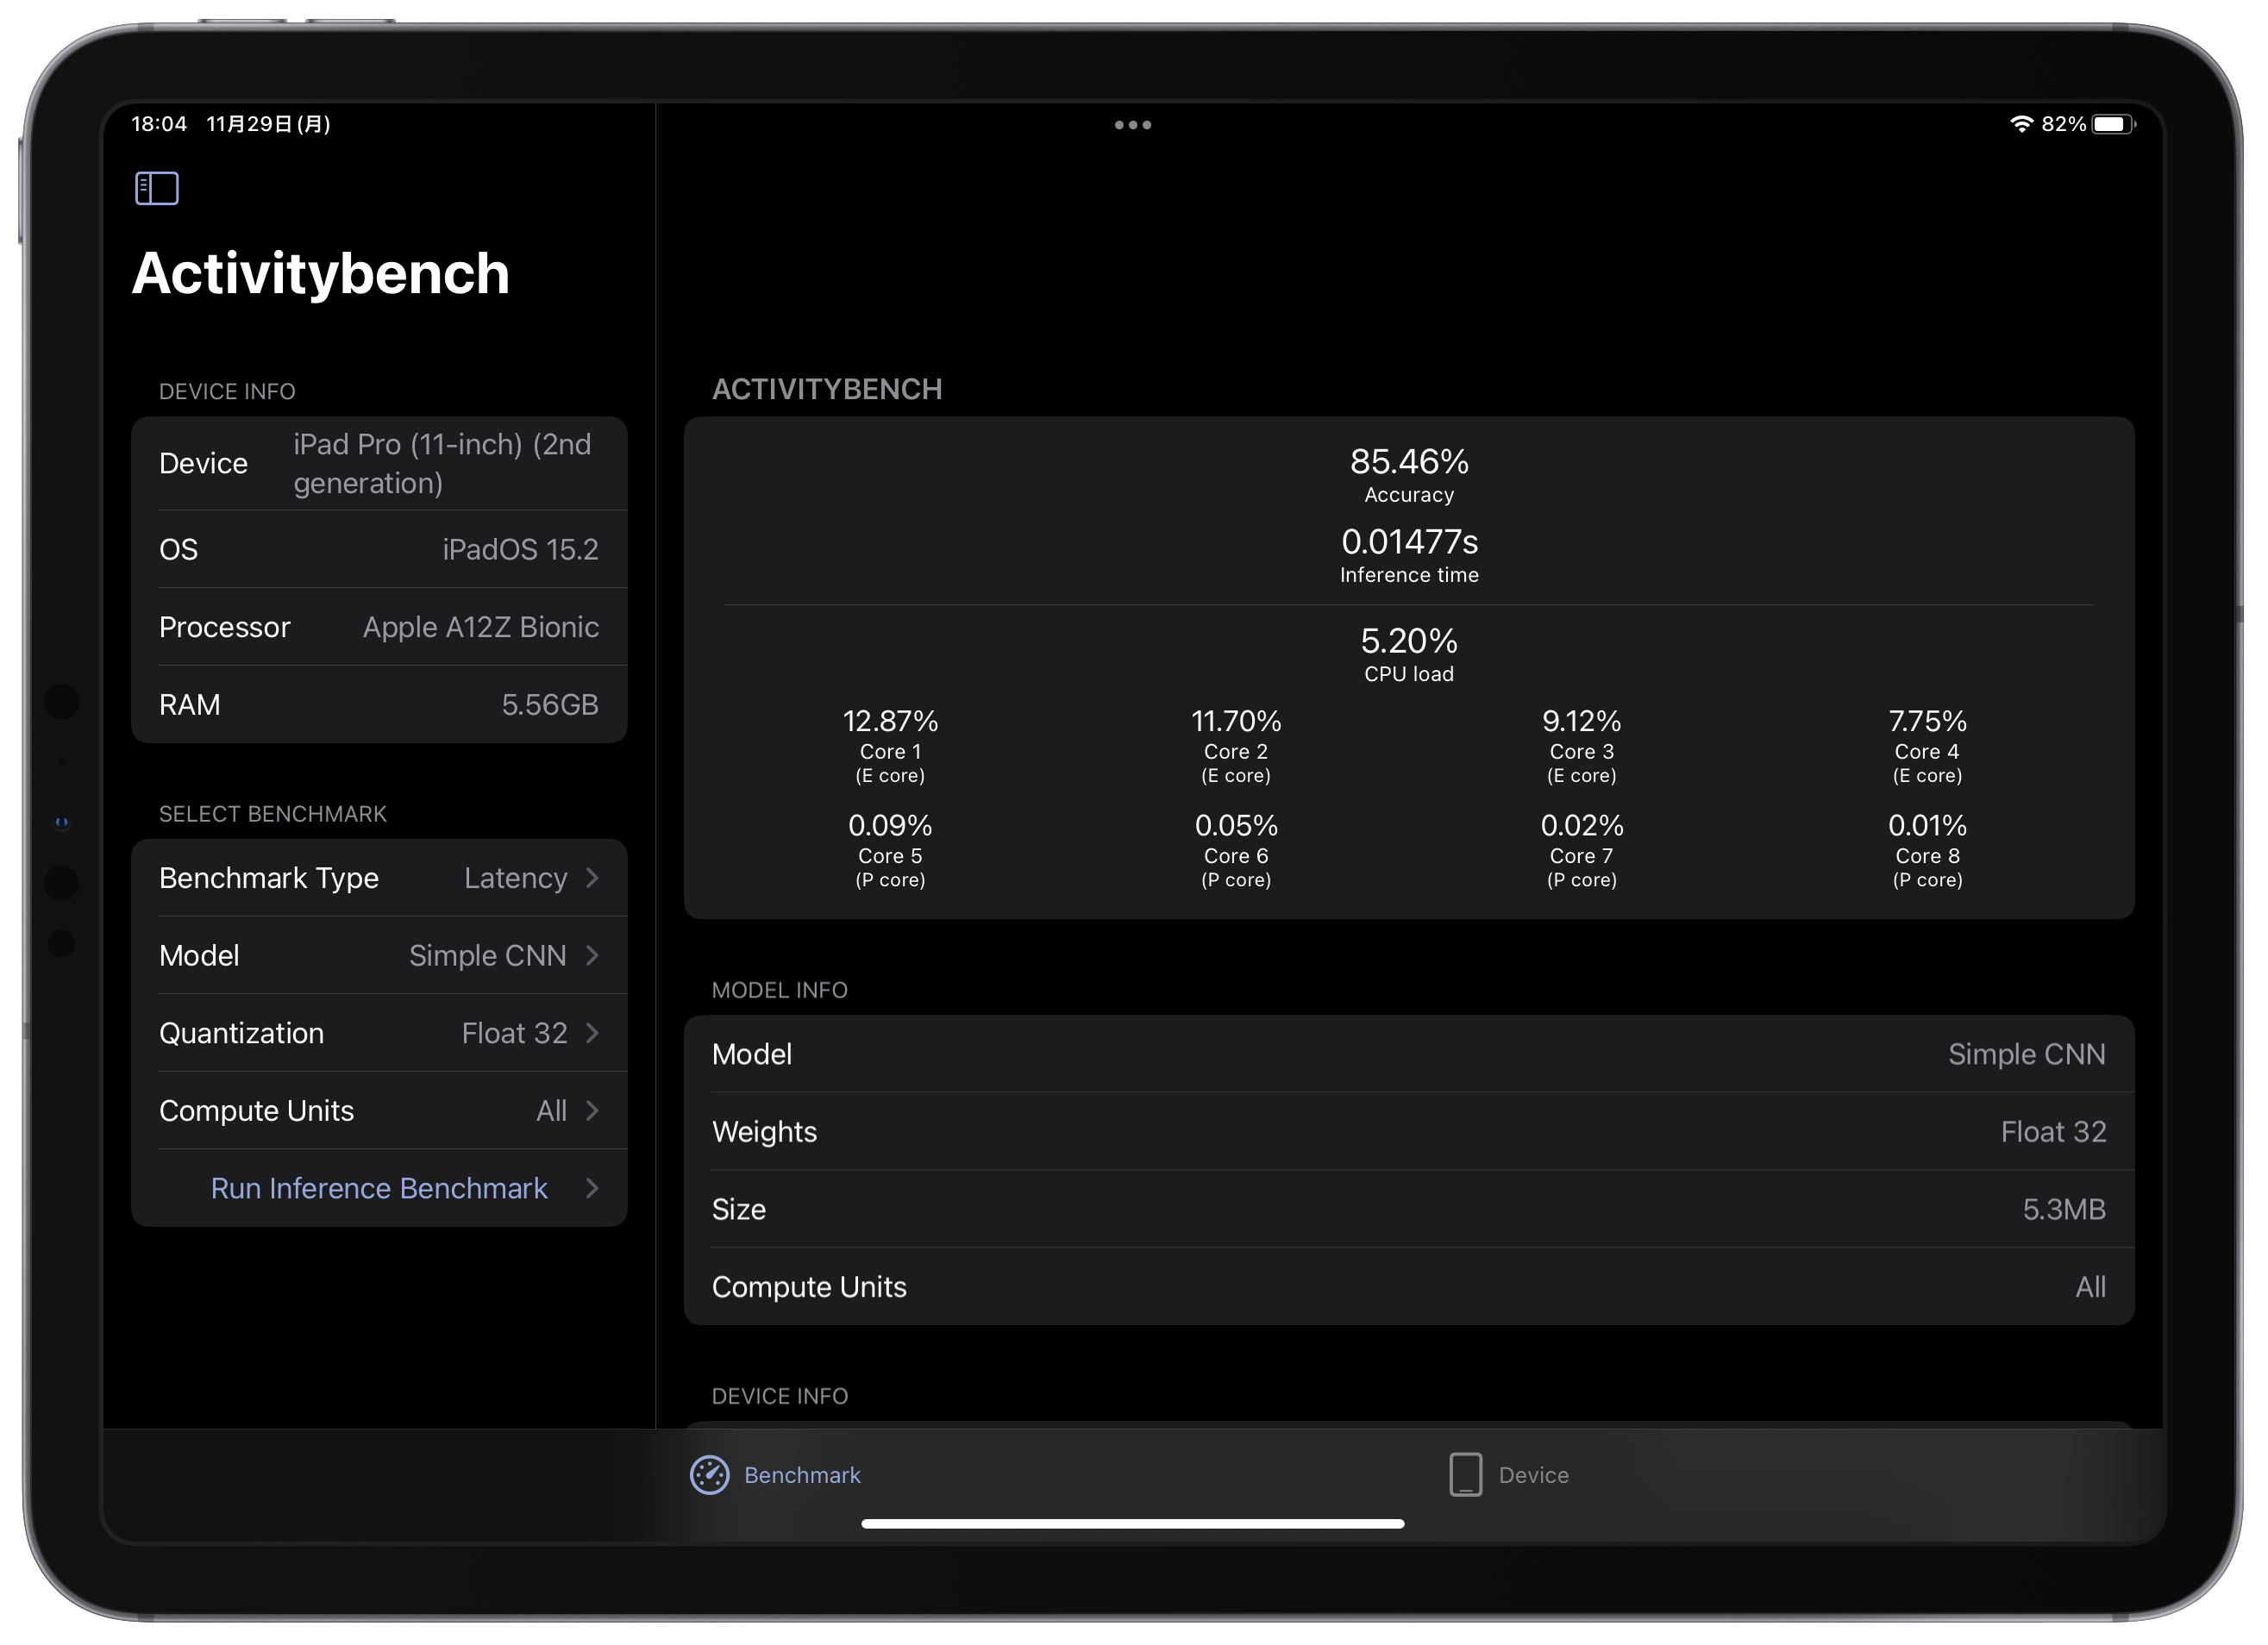
Task: Tap the three-dot multitasking icon
Action: tap(1133, 125)
